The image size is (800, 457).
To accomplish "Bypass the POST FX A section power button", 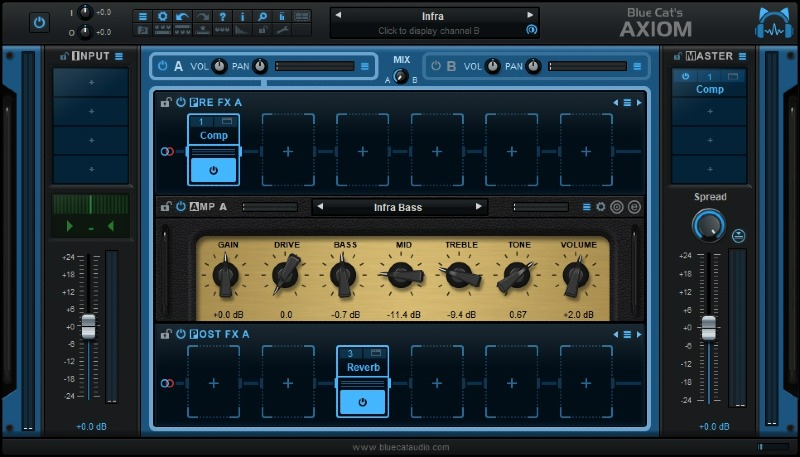I will coord(181,334).
